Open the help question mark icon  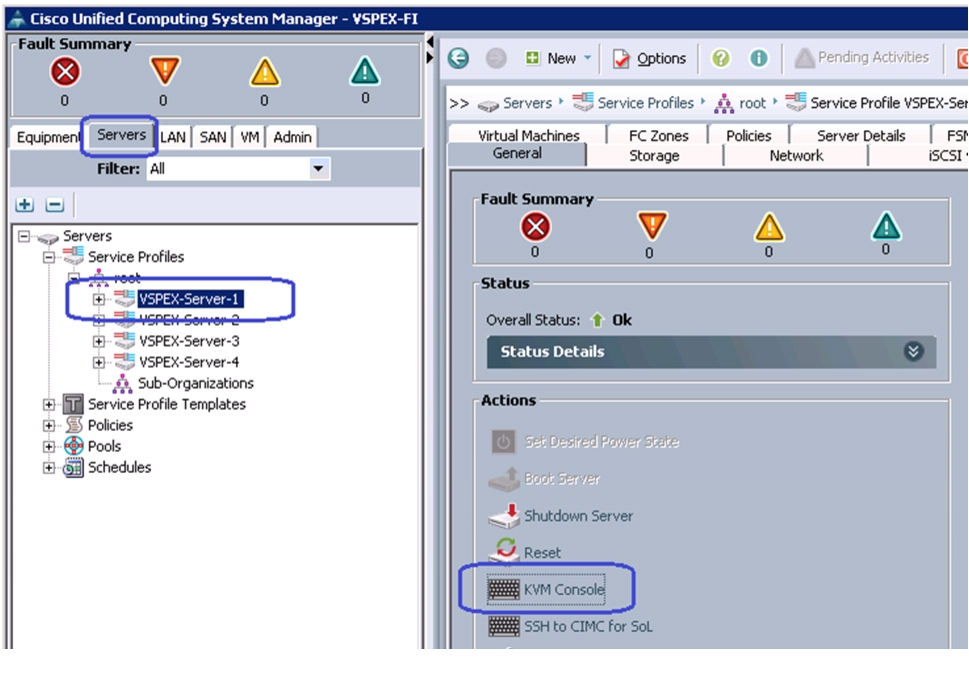point(720,59)
